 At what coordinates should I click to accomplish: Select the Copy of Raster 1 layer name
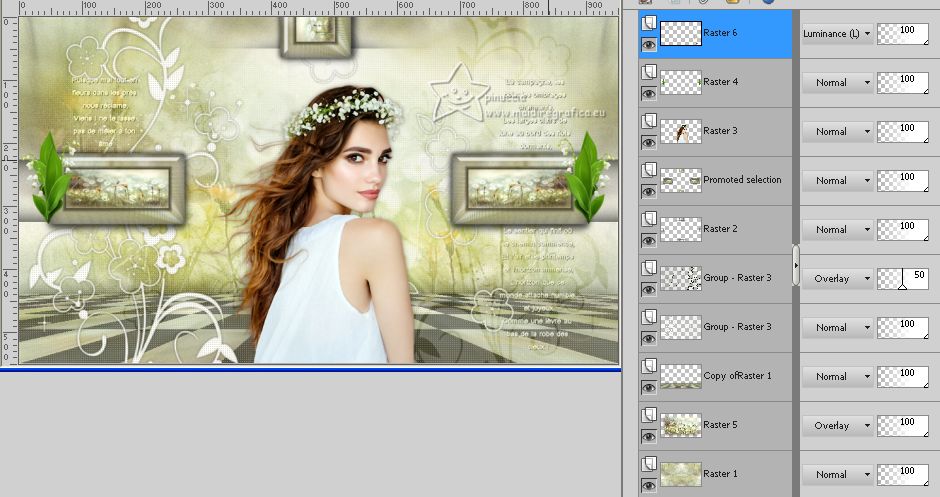tap(738, 376)
